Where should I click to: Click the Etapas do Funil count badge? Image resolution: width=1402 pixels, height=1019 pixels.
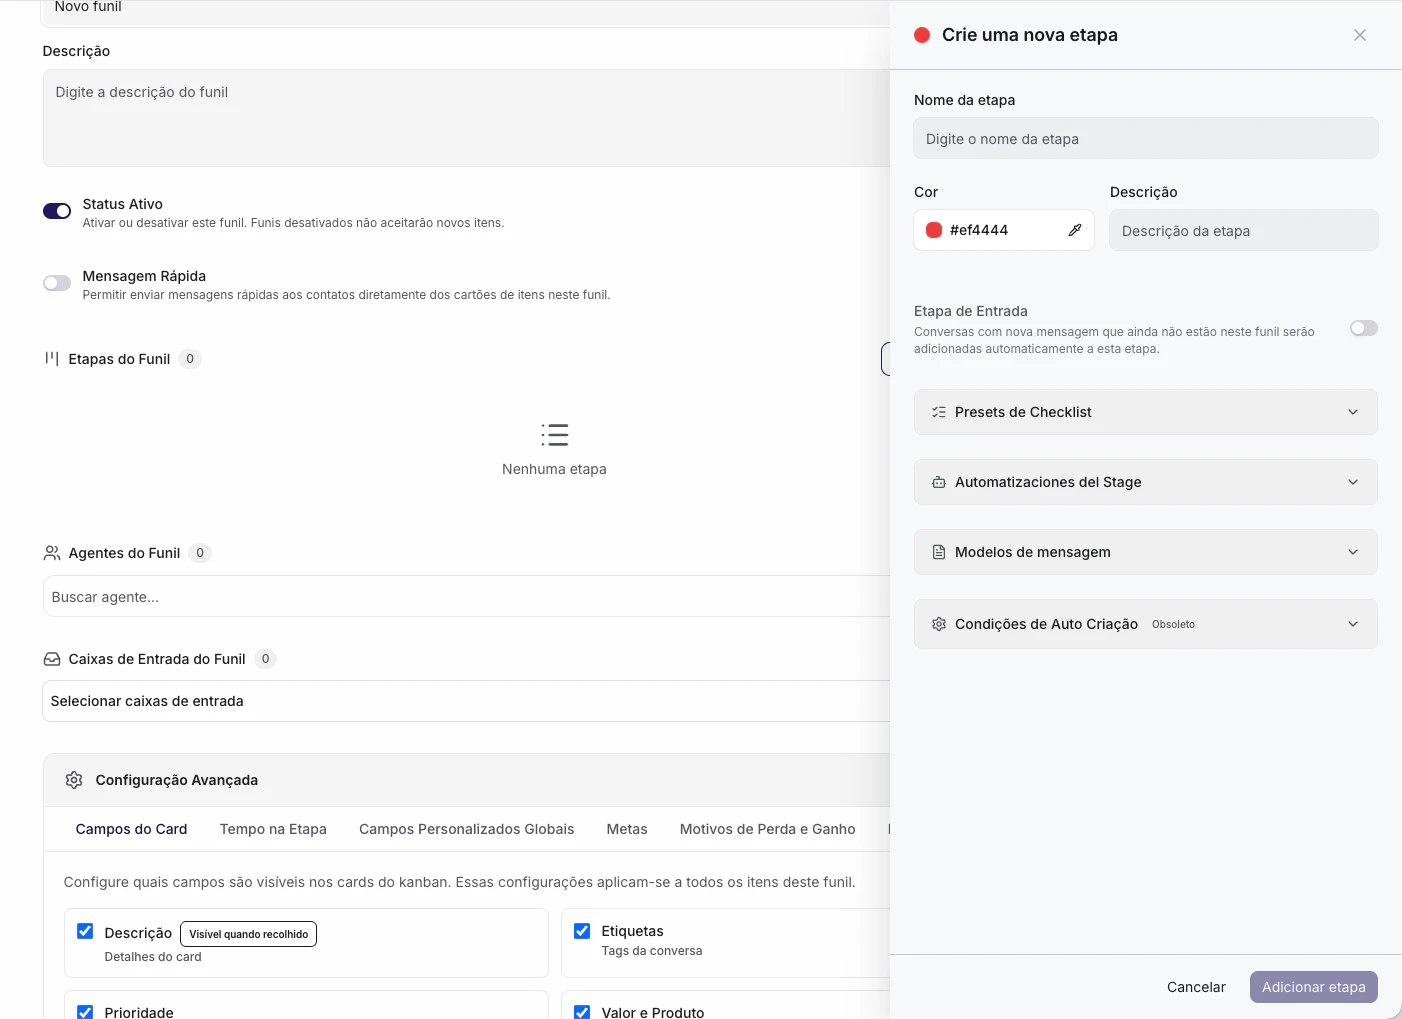pos(190,358)
